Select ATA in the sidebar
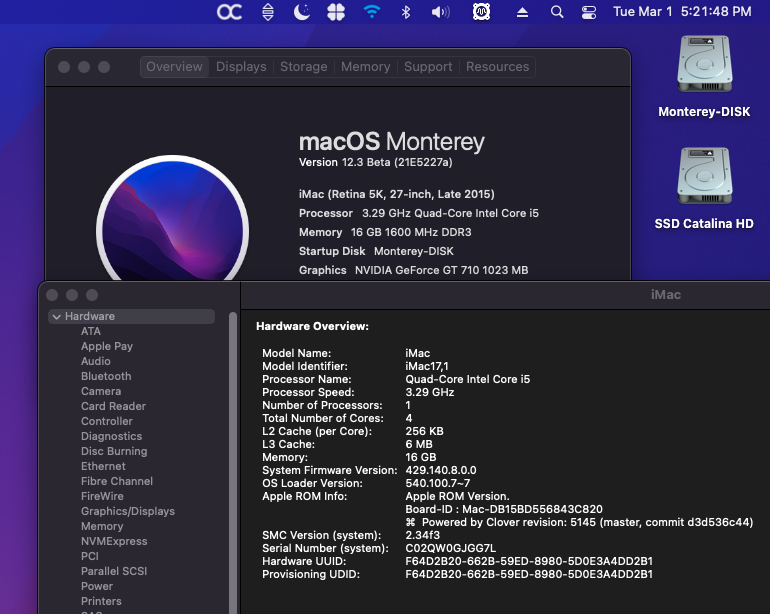770x614 pixels. pos(91,332)
